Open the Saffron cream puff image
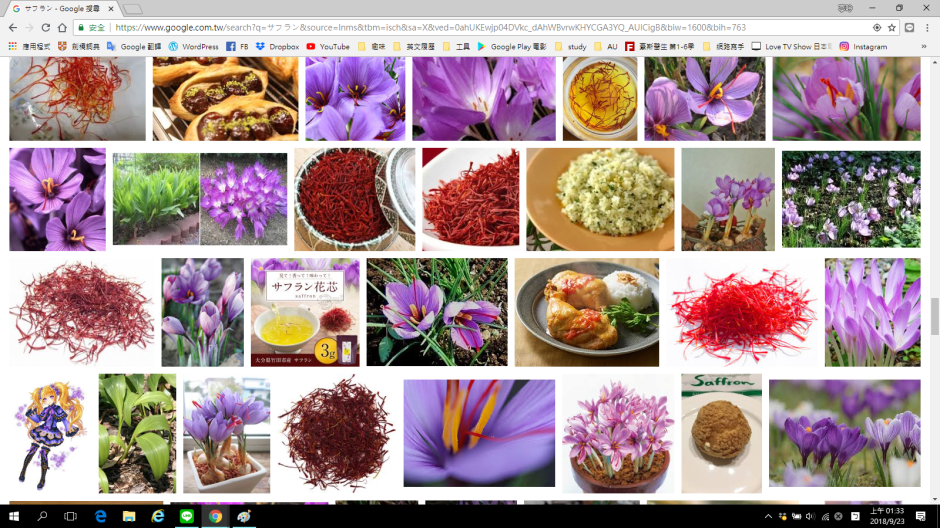The height and width of the screenshot is (528, 940). pos(722,434)
